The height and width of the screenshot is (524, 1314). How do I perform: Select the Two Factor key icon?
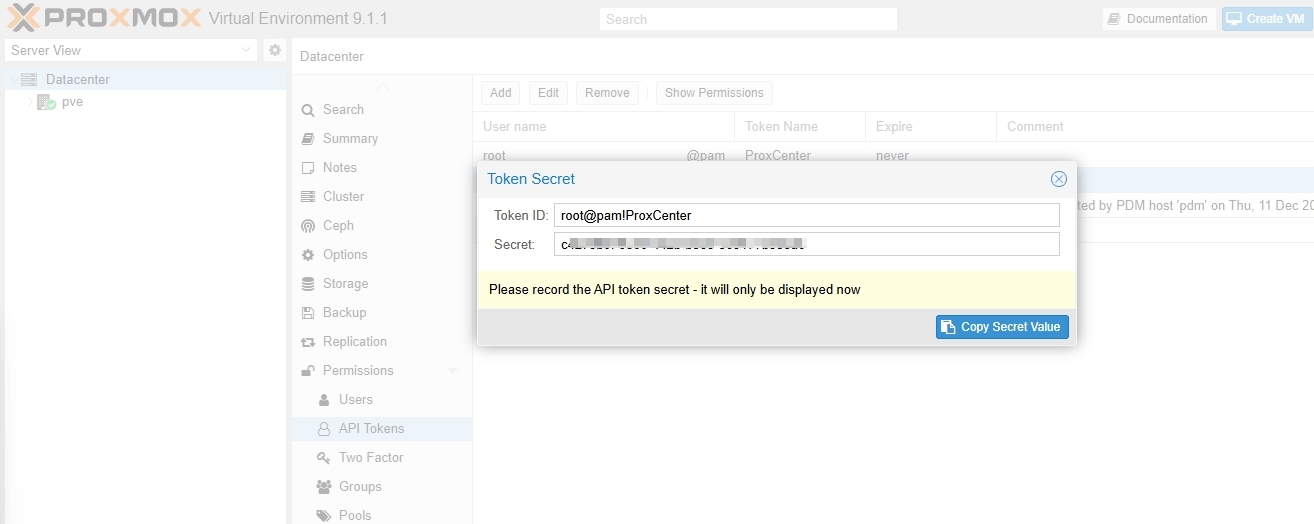[323, 458]
